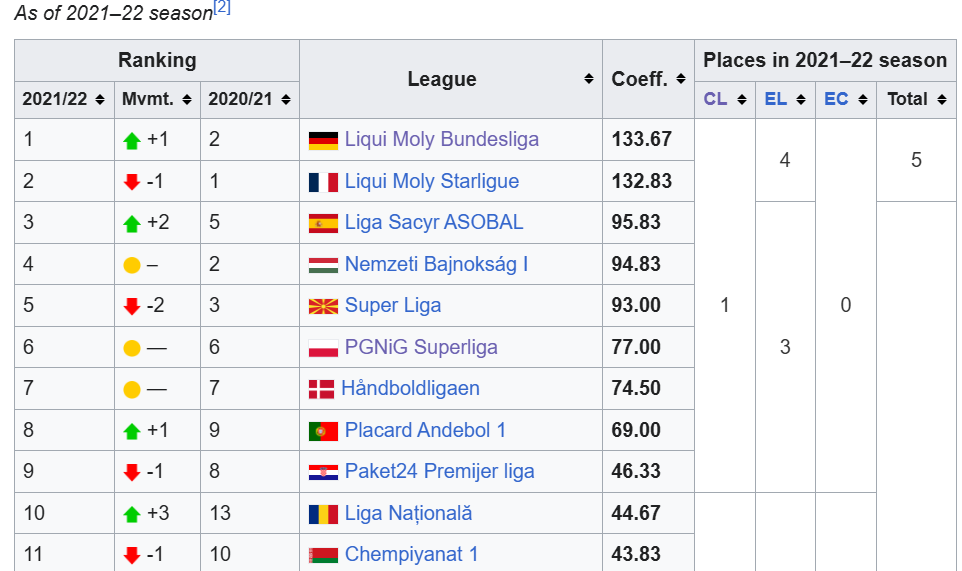Sort by the League column sort arrows

point(588,79)
